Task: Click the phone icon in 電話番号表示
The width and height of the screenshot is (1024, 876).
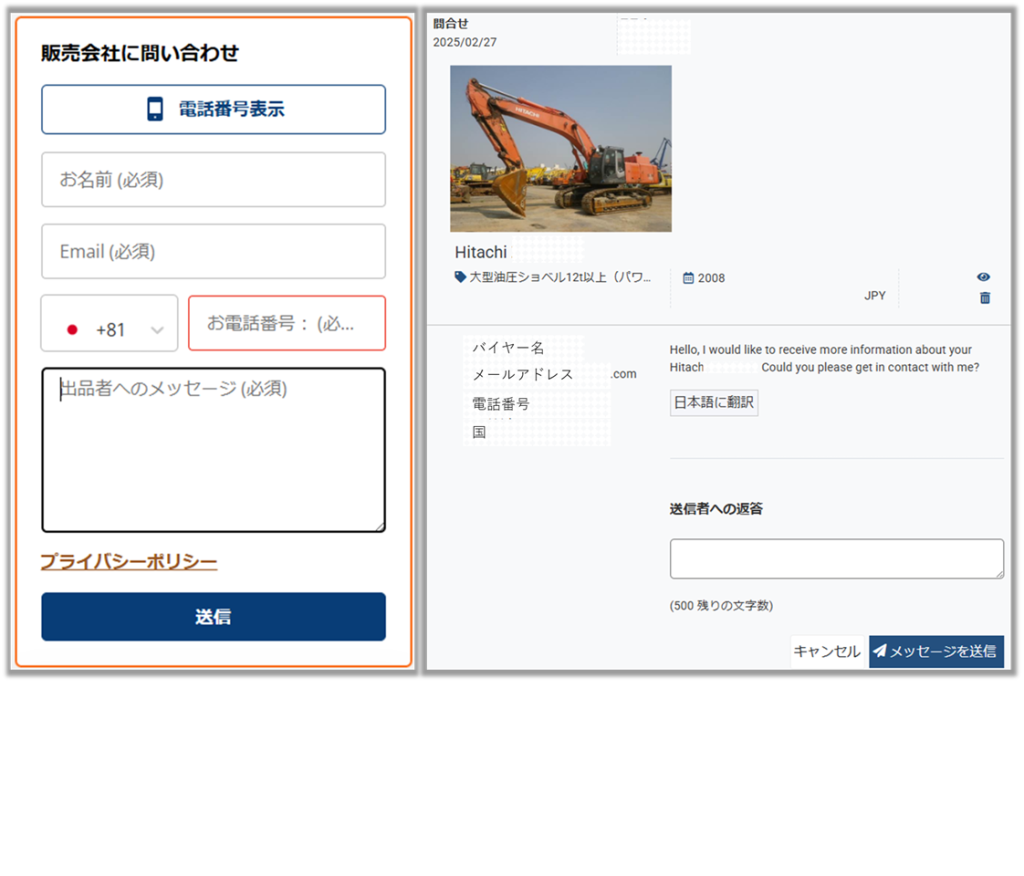Action: click(155, 109)
